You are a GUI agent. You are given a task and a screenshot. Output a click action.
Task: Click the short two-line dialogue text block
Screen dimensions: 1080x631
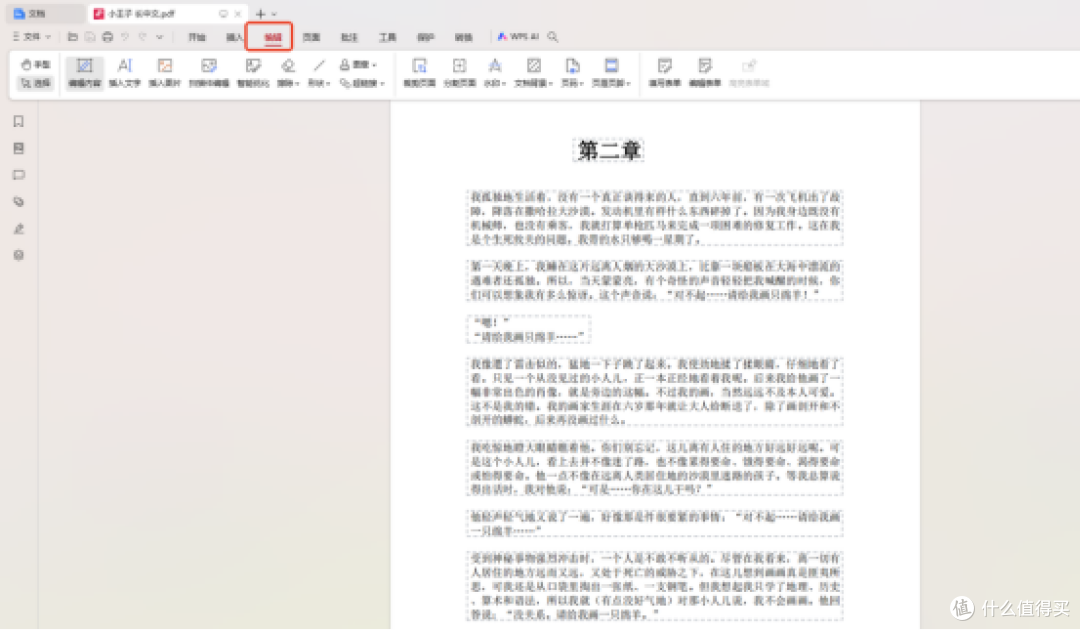click(529, 329)
